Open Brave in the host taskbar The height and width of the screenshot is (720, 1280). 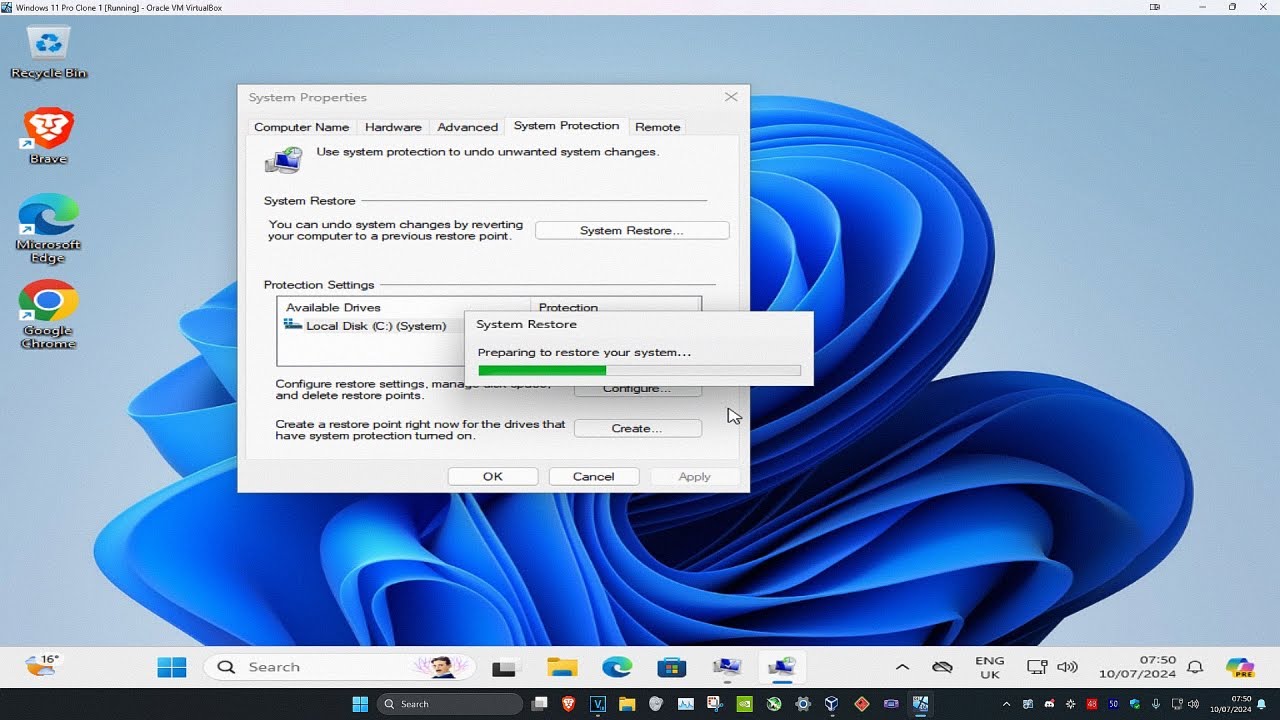(569, 704)
